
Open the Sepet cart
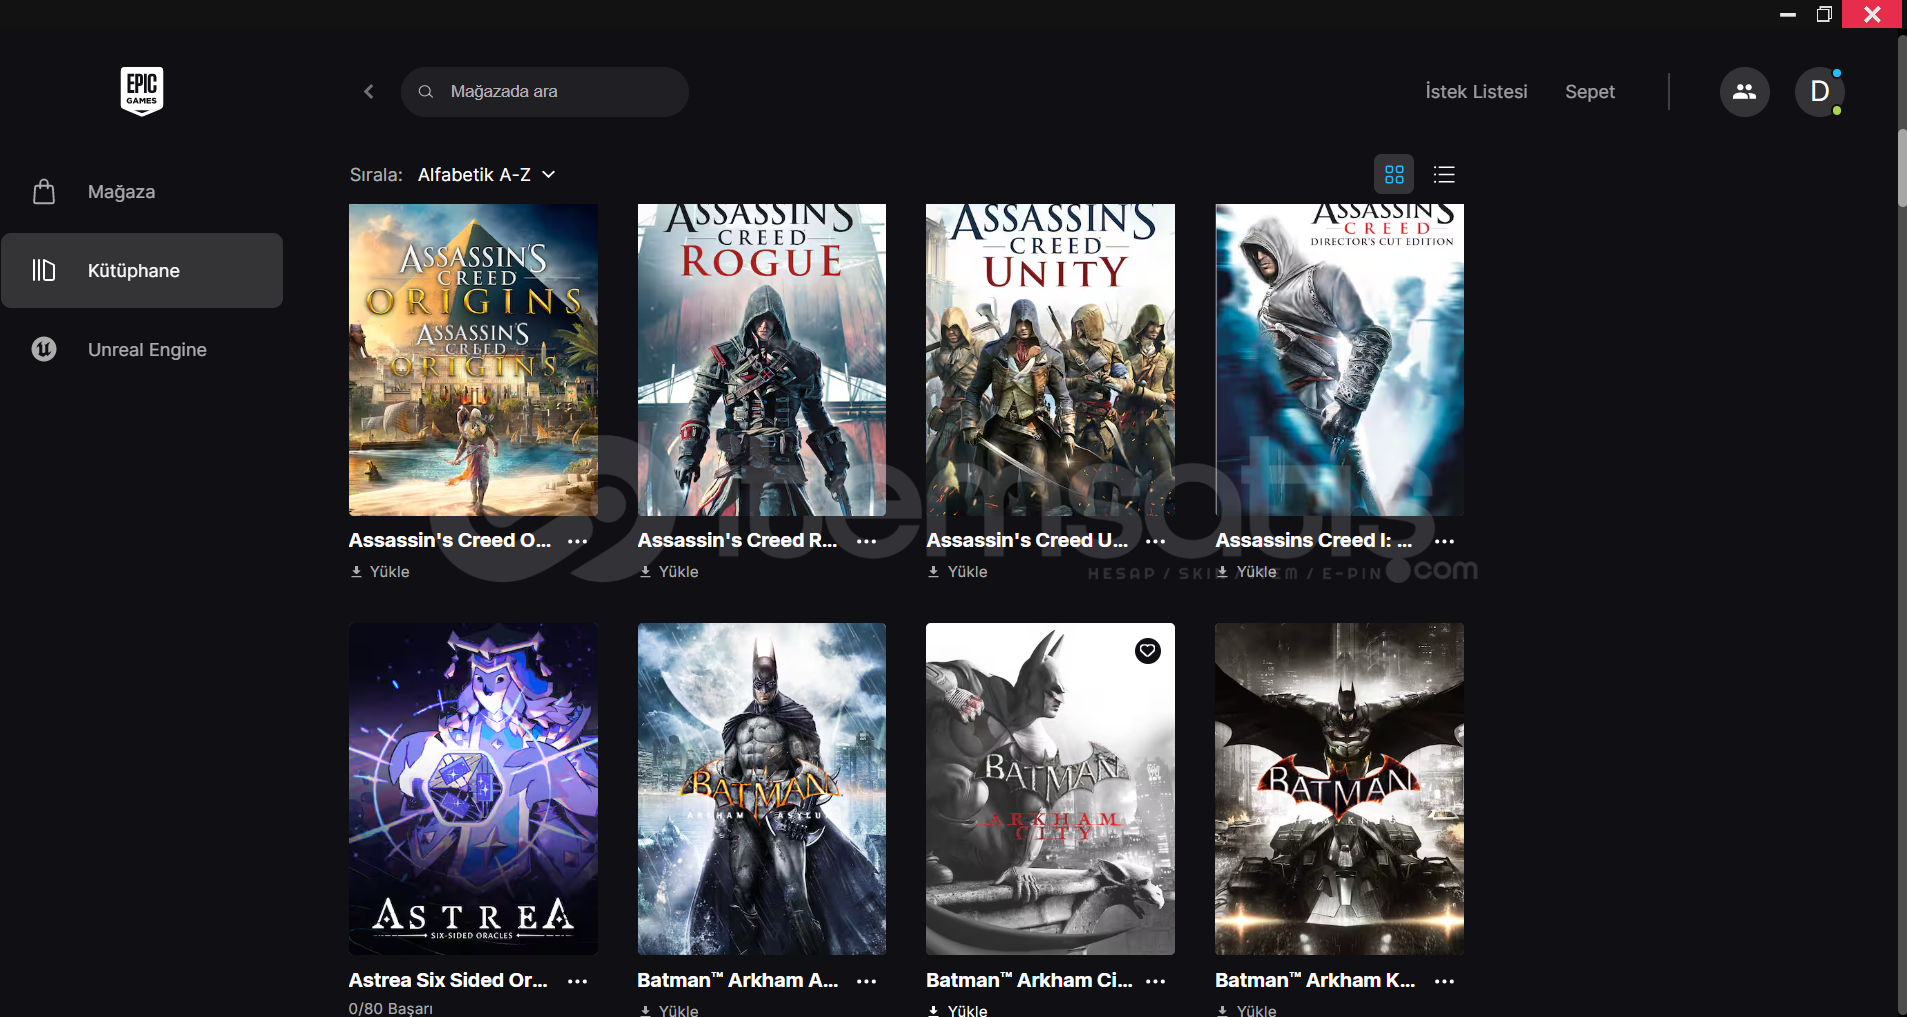[x=1590, y=92]
